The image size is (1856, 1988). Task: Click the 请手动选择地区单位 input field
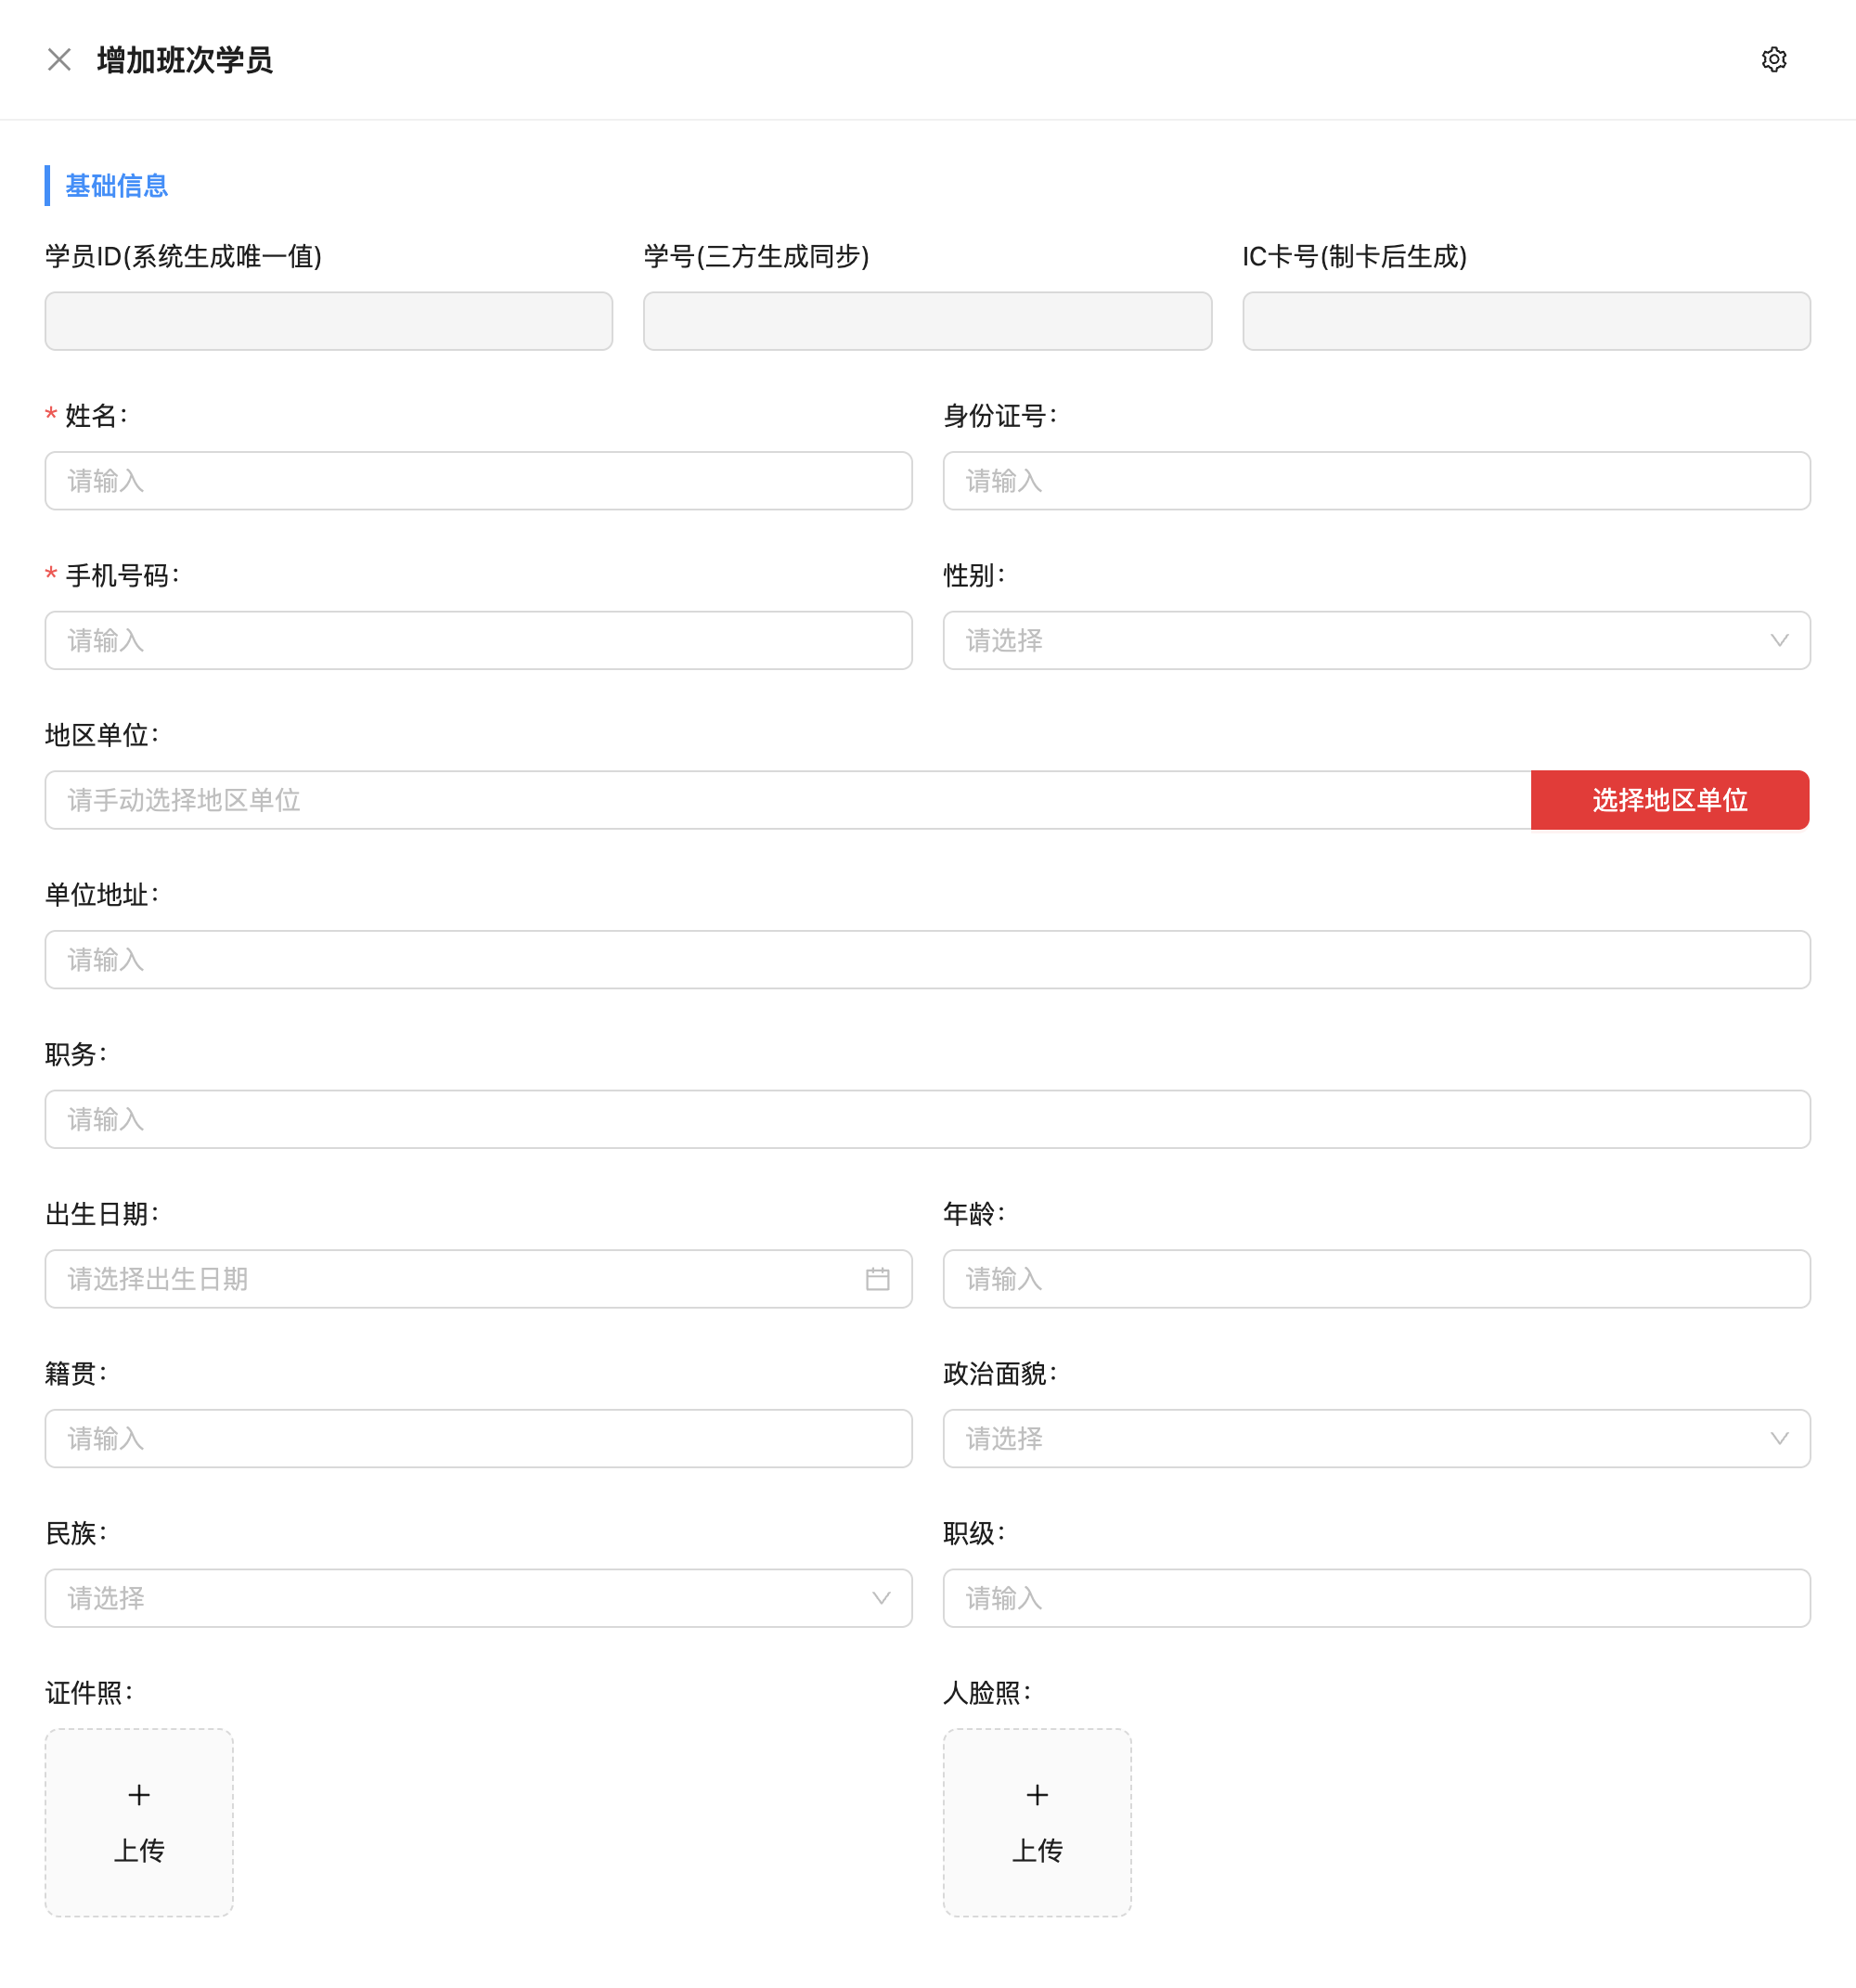(788, 800)
